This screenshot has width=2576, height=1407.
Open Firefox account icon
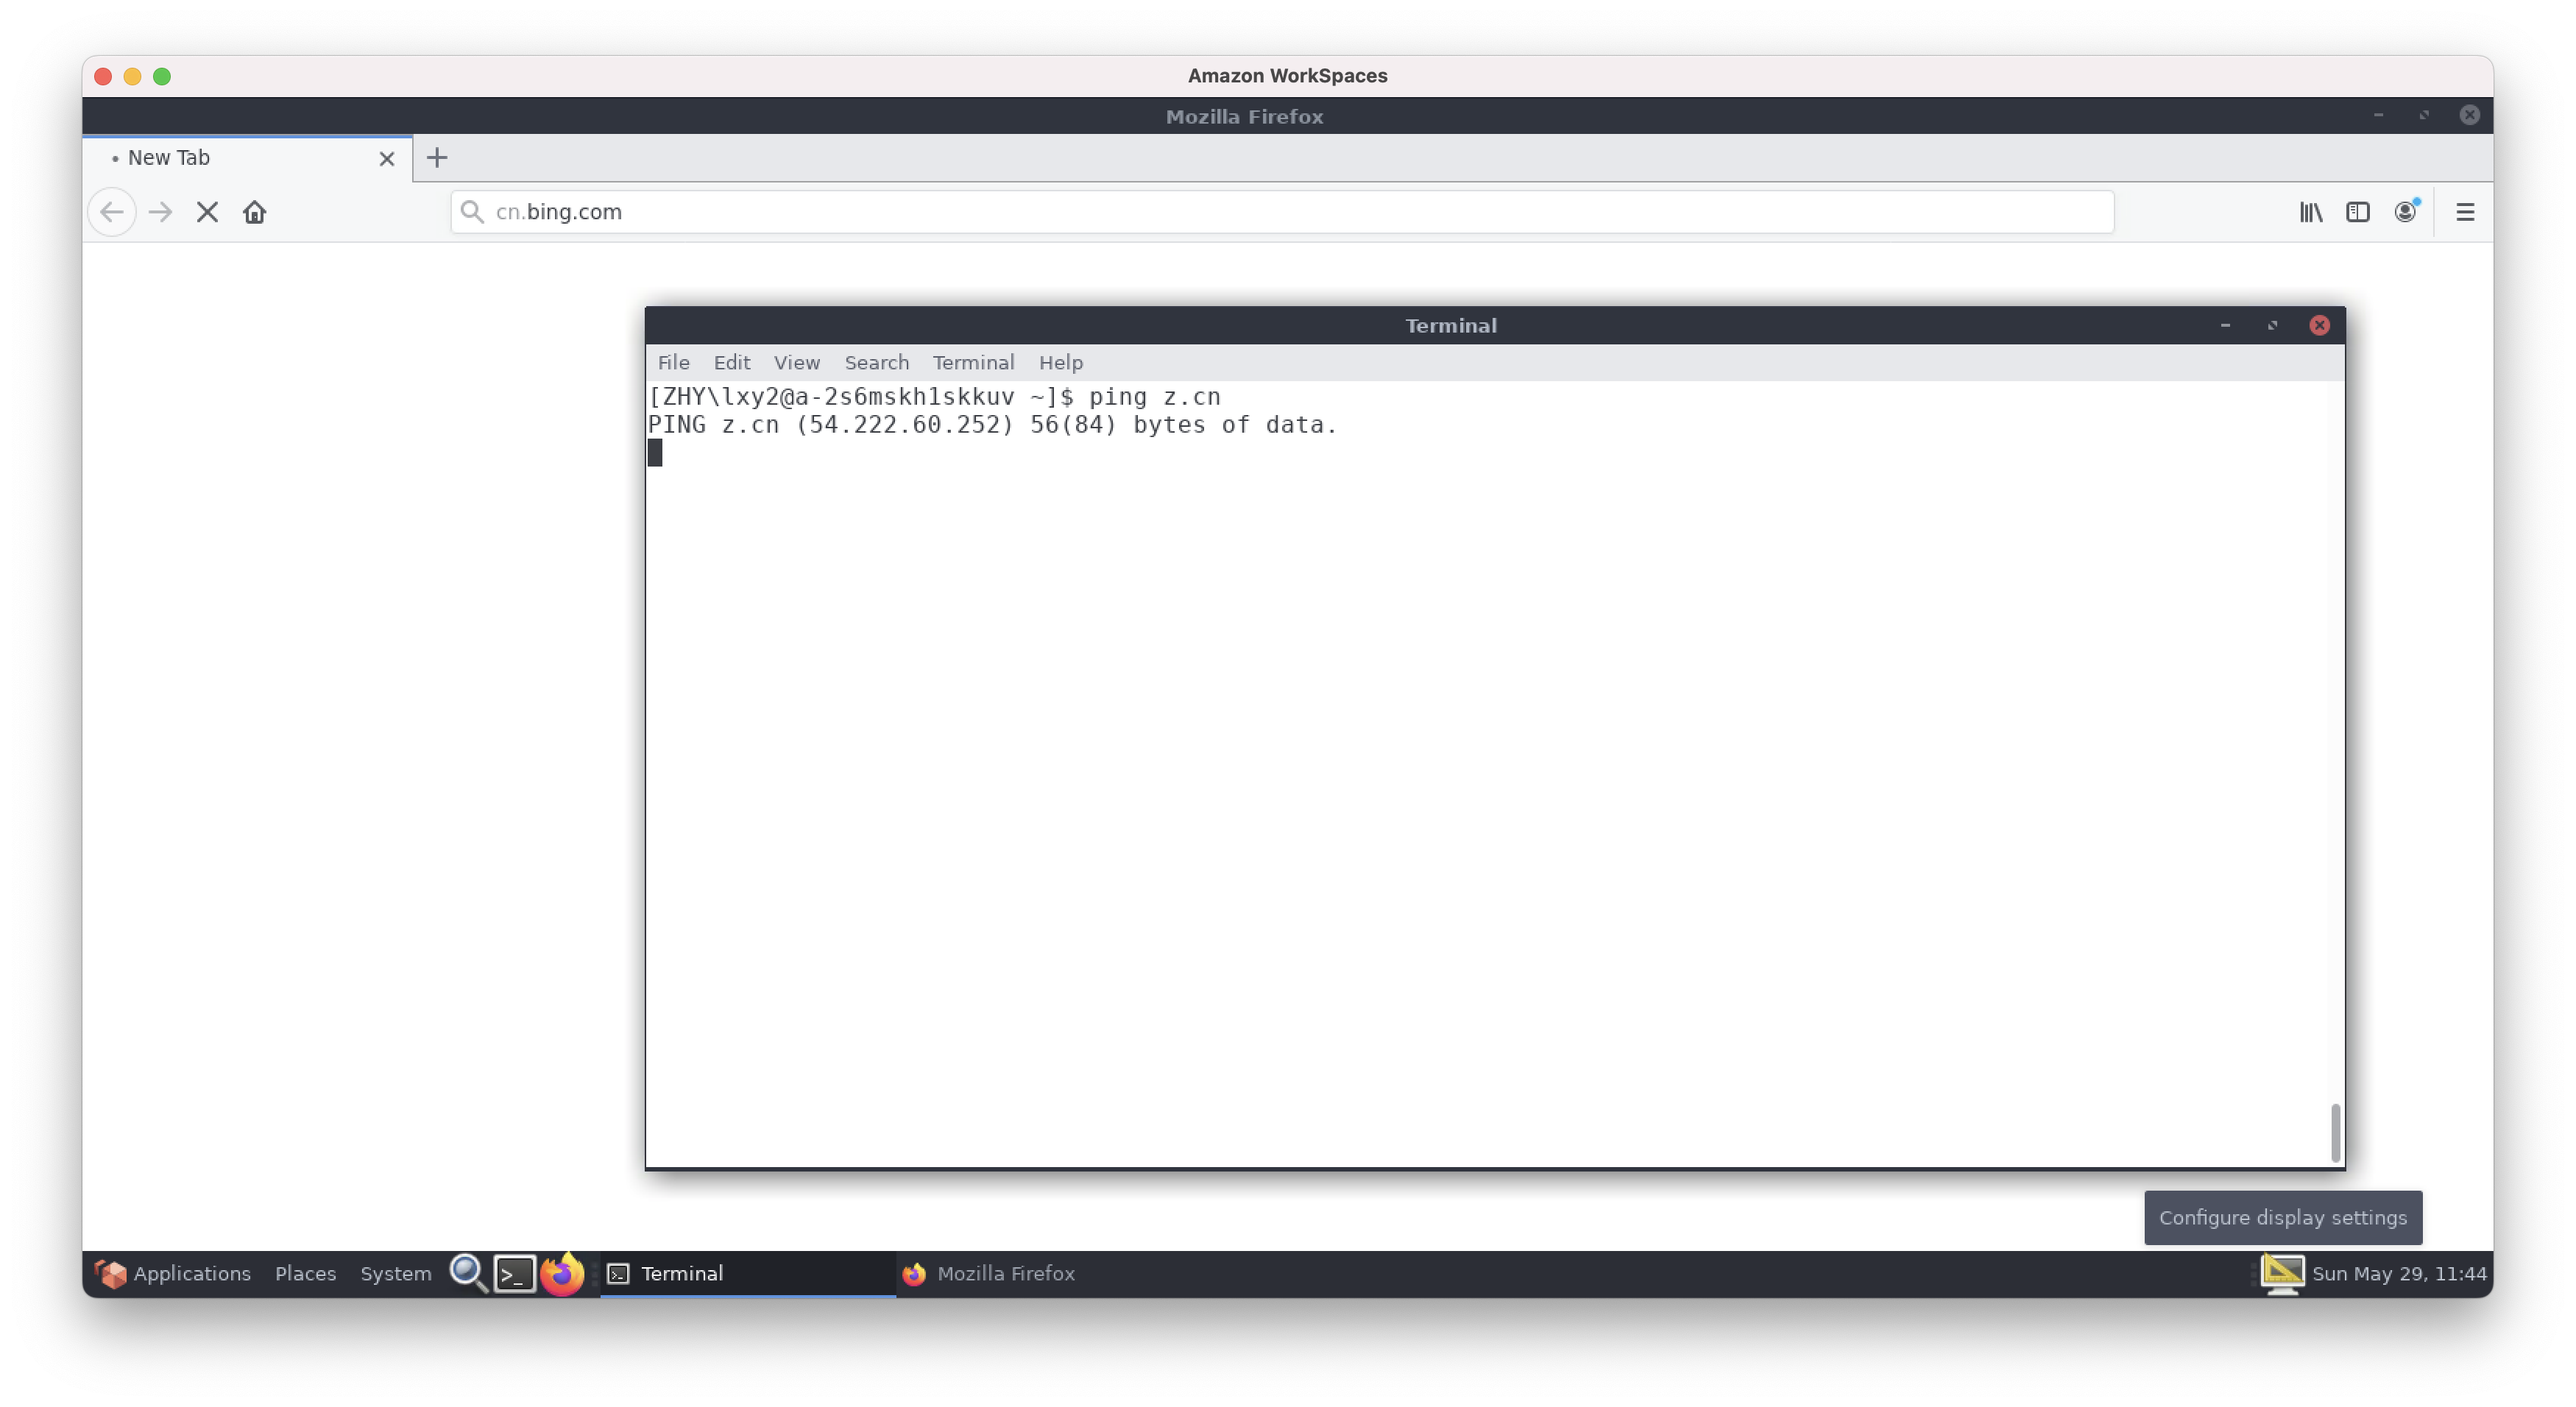pyautogui.click(x=2405, y=212)
